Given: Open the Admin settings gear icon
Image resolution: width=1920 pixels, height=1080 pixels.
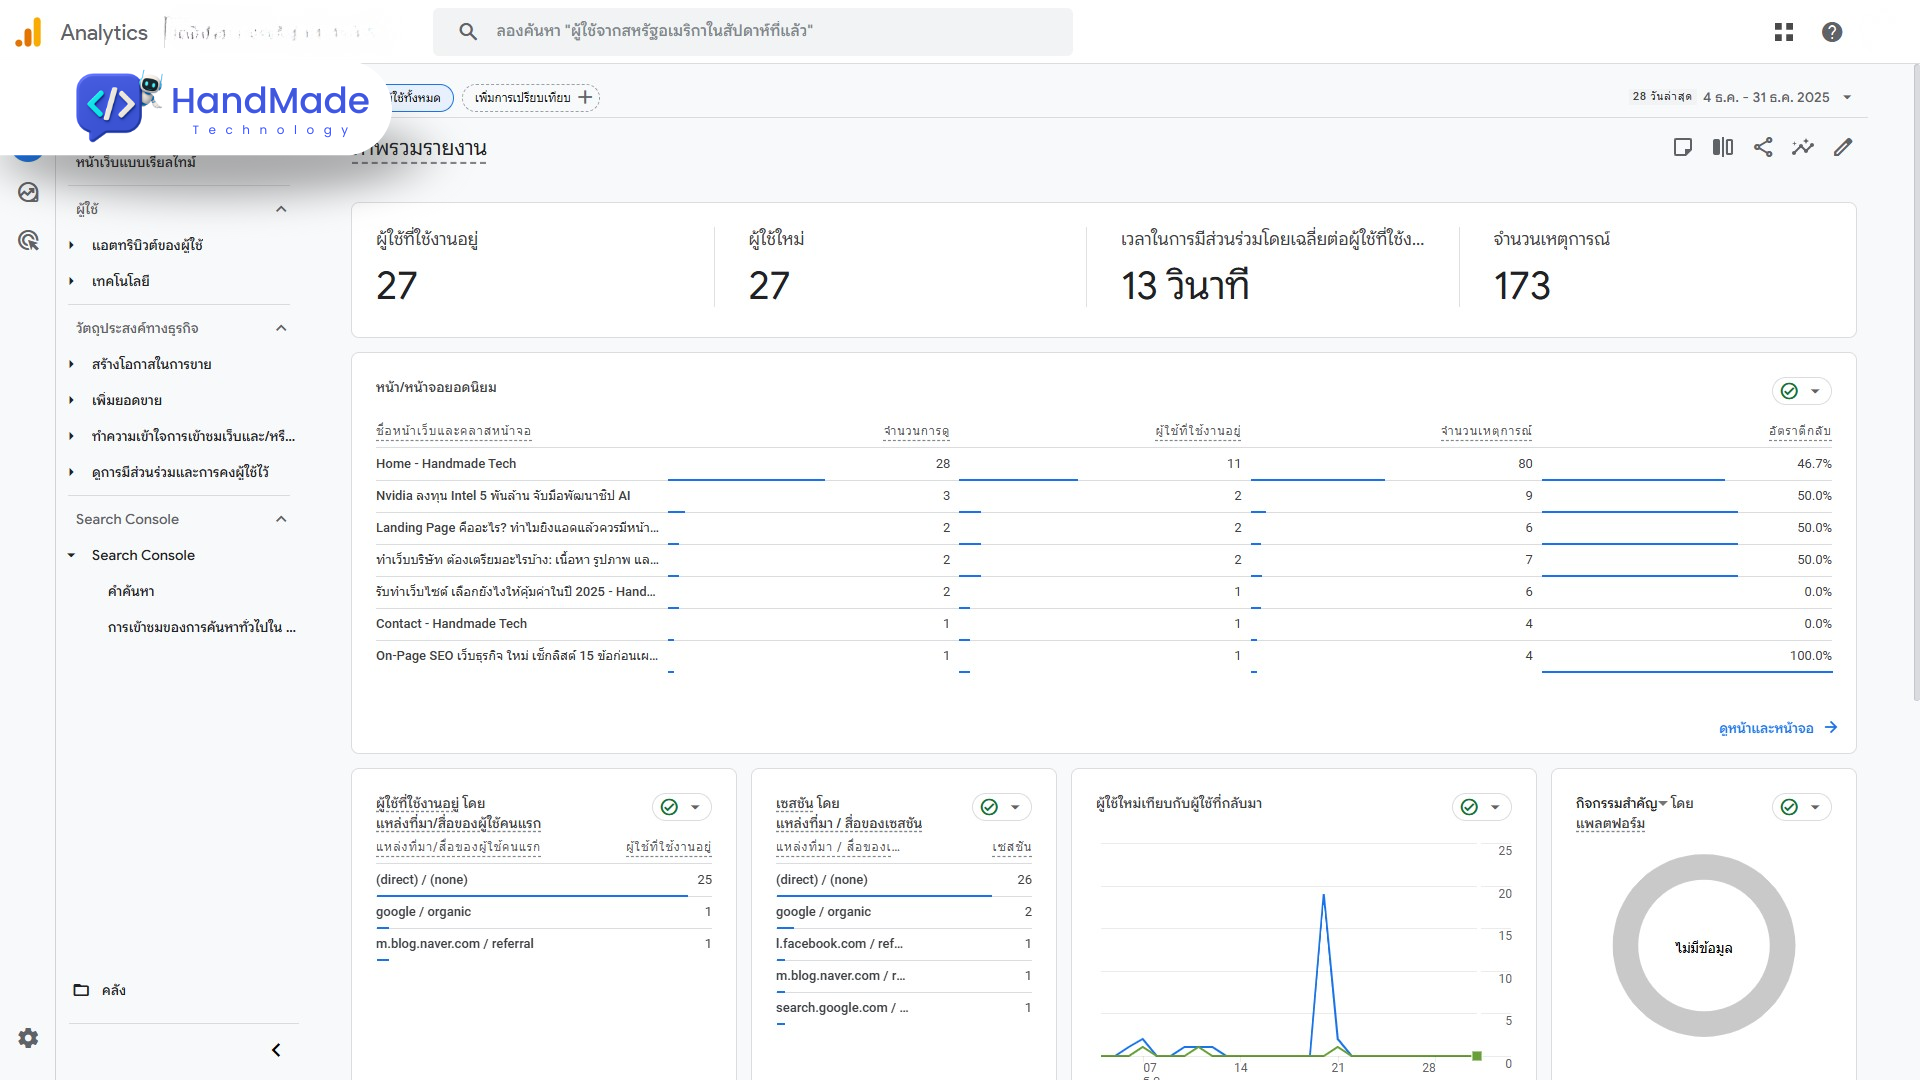Looking at the screenshot, I should (x=28, y=1038).
